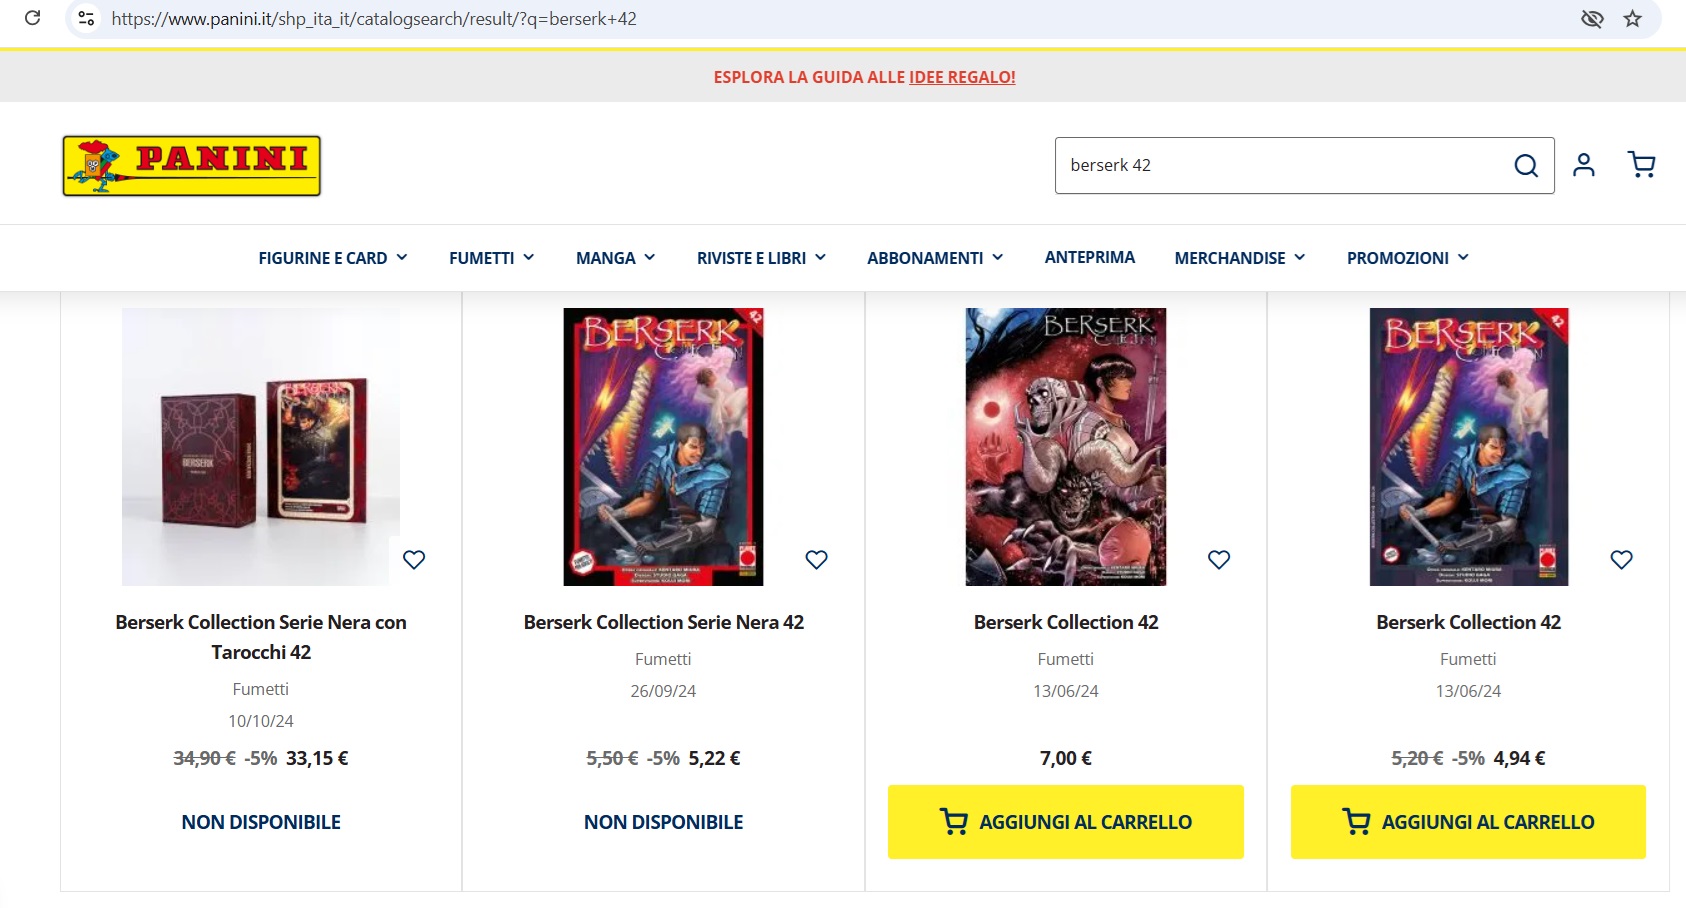Open site information icon in address bar

click(x=87, y=18)
